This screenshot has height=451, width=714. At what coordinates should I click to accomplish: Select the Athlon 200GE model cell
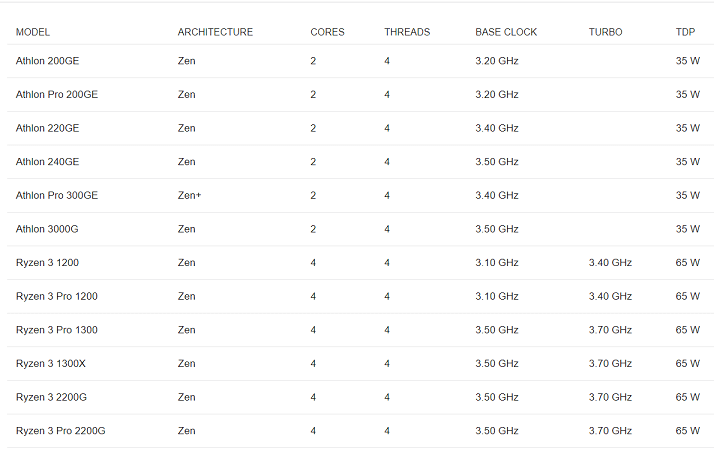tap(47, 61)
